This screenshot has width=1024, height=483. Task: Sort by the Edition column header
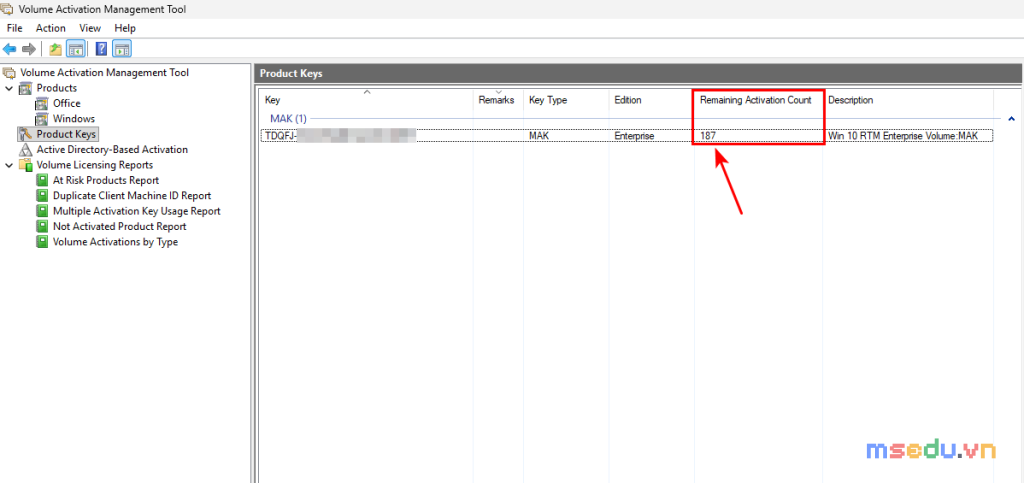pyautogui.click(x=650, y=100)
